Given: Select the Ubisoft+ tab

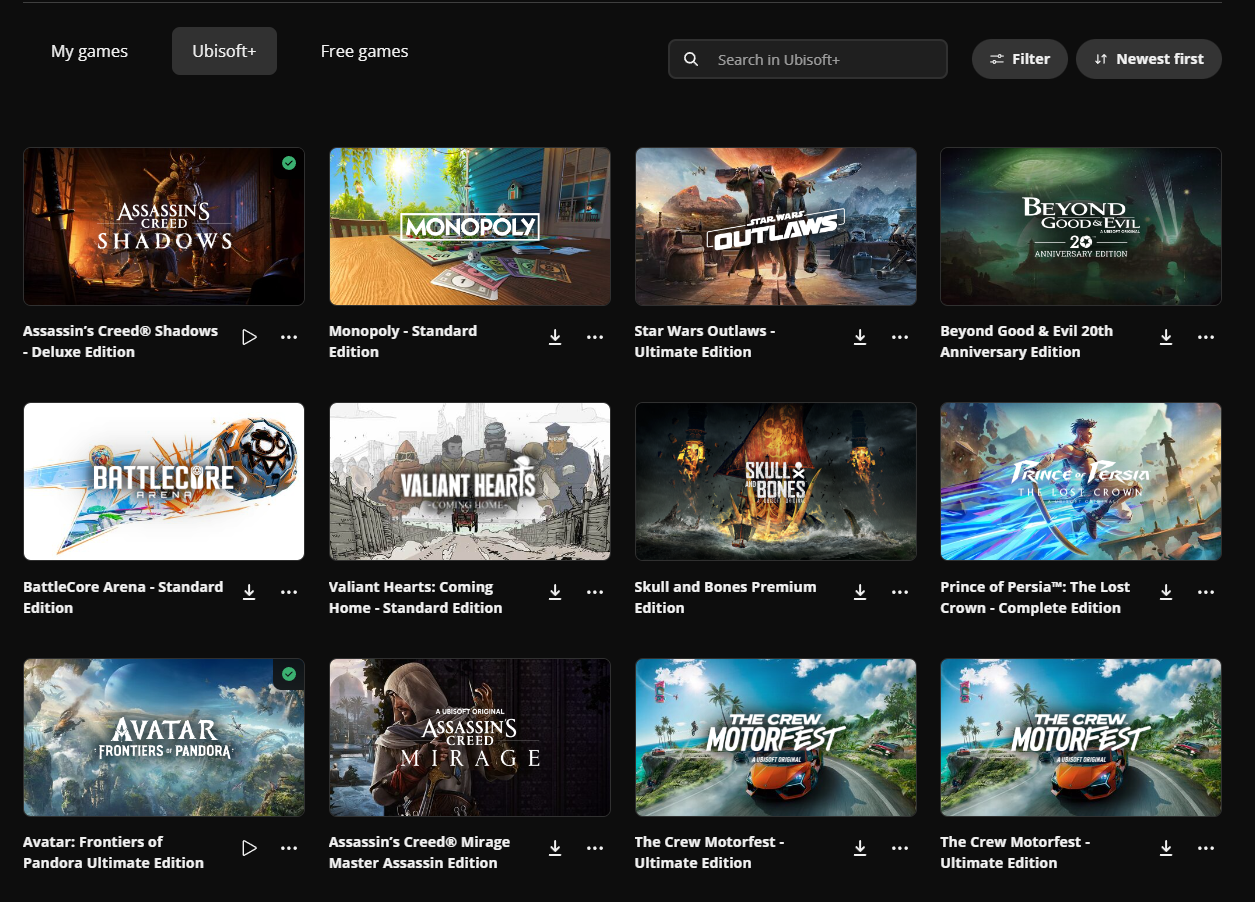Looking at the screenshot, I should pos(224,51).
